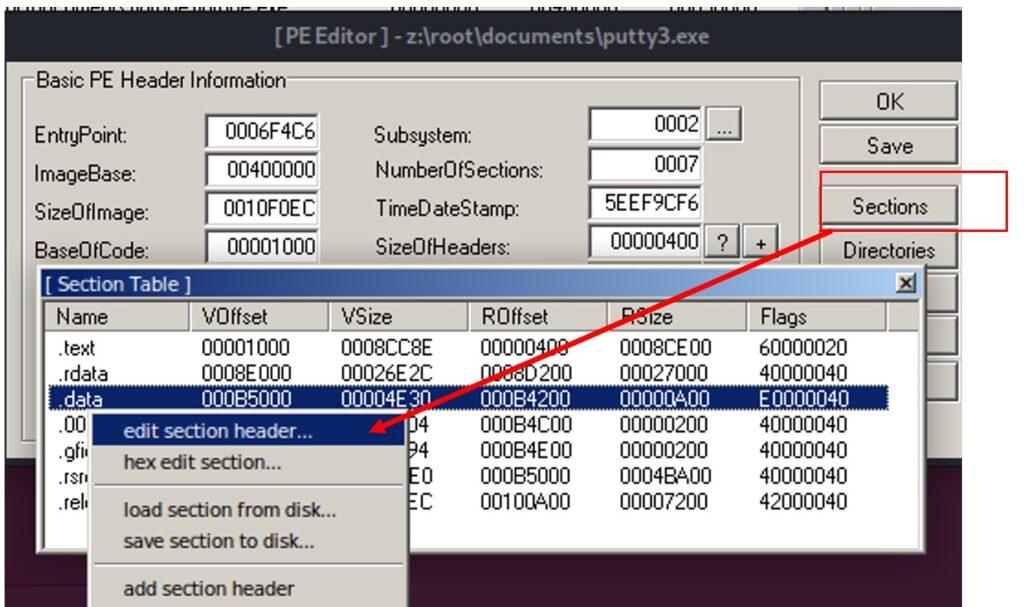The width and height of the screenshot is (1024, 607).
Task: Click into the SizeOfImage field
Action: click(x=262, y=209)
